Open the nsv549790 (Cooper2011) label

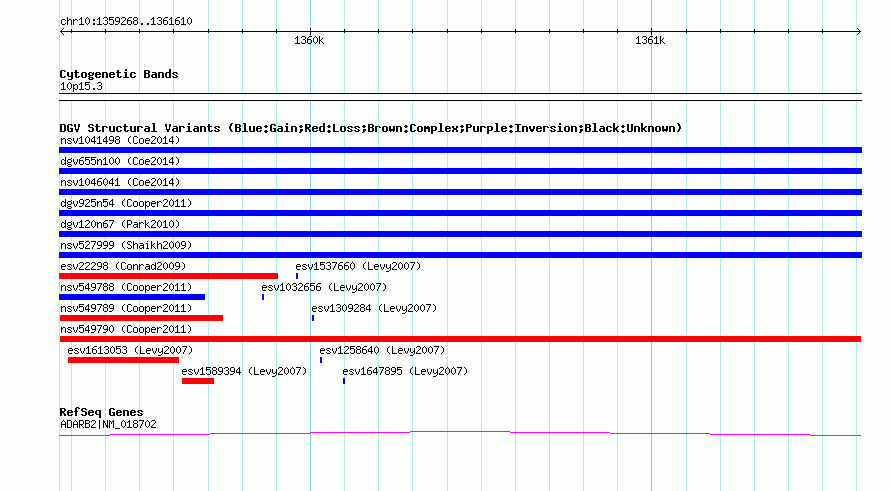pos(126,329)
